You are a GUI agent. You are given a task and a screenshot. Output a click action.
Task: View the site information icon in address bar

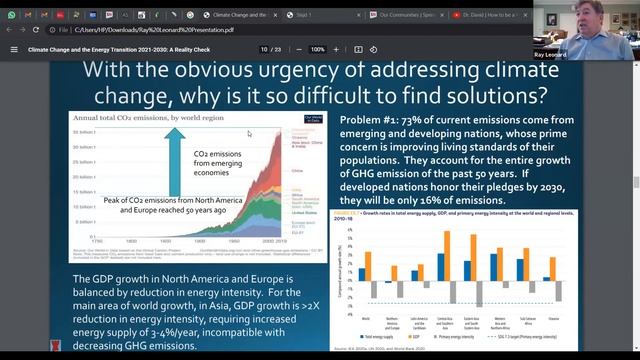[52, 30]
